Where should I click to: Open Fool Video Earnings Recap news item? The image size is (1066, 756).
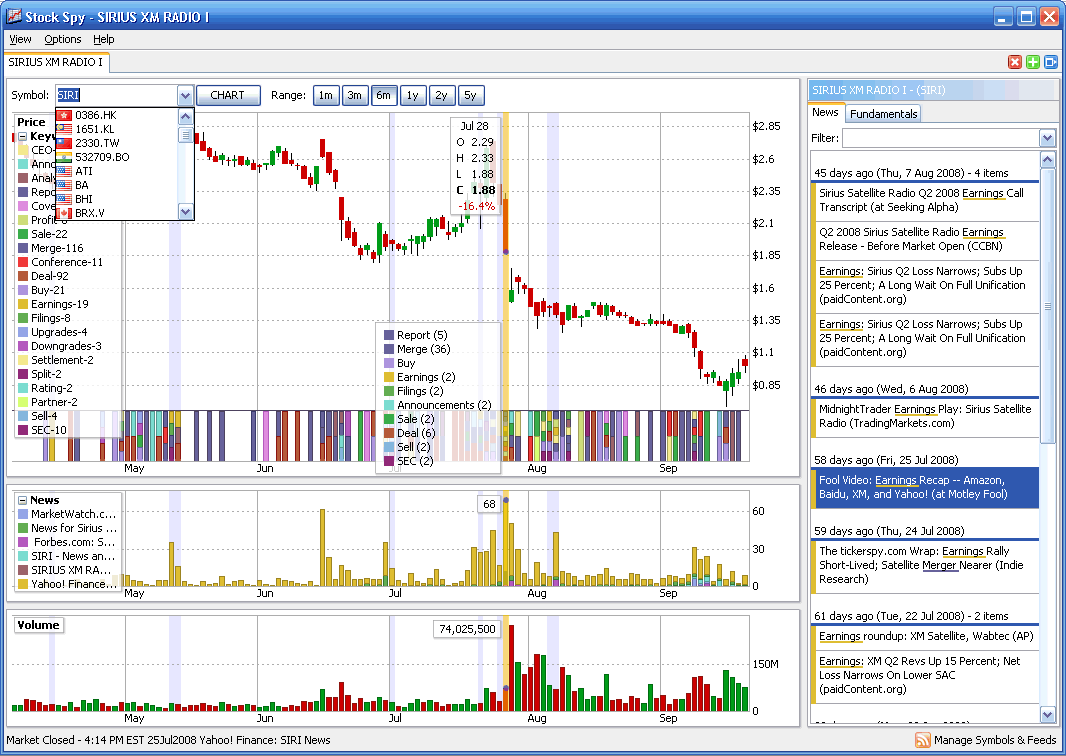[925, 487]
